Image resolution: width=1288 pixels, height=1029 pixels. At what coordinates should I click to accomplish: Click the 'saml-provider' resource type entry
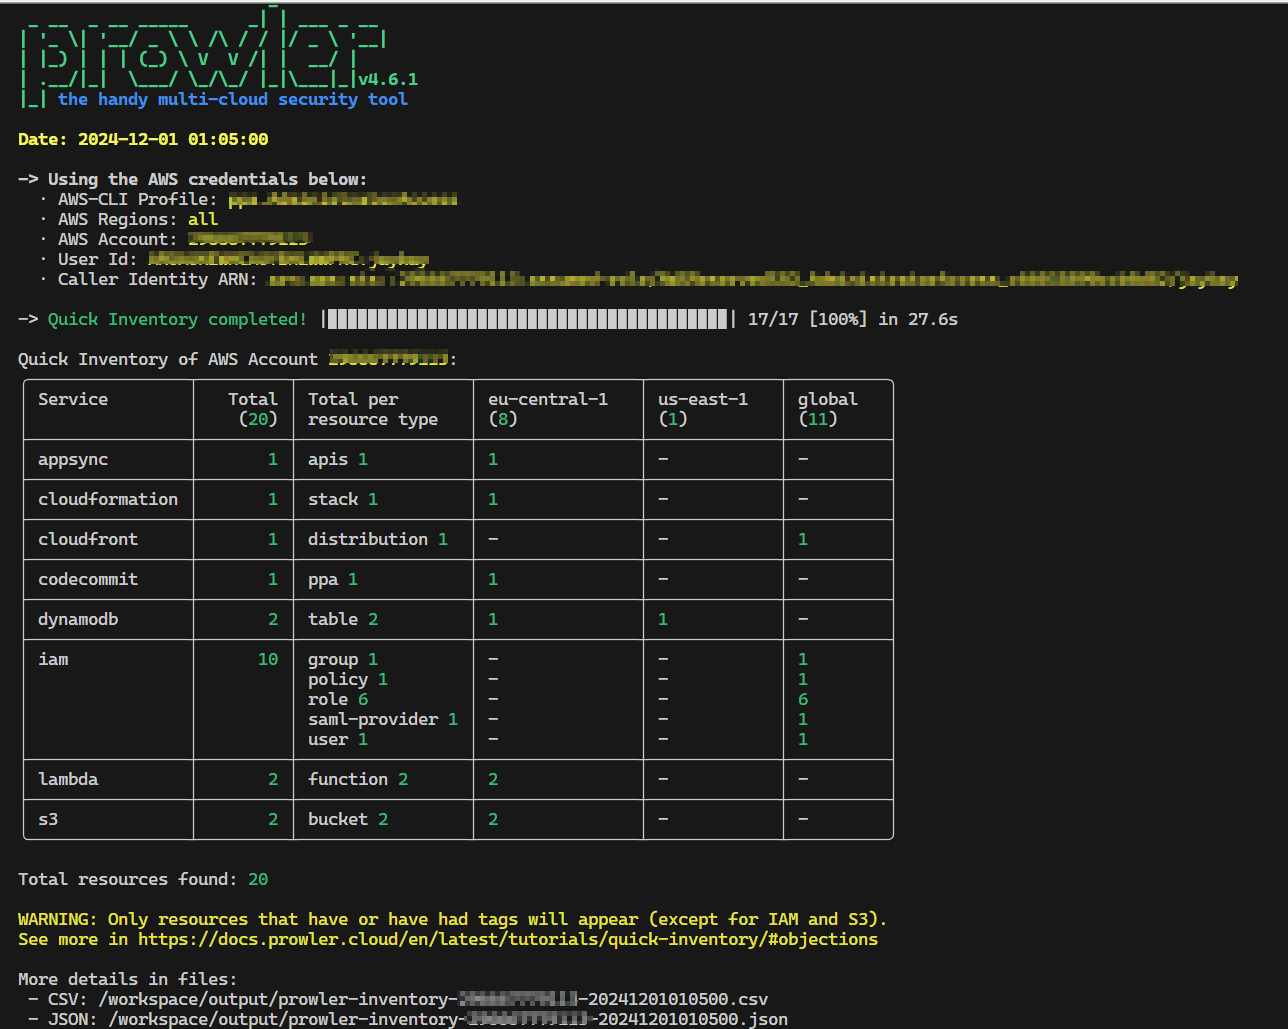373,719
